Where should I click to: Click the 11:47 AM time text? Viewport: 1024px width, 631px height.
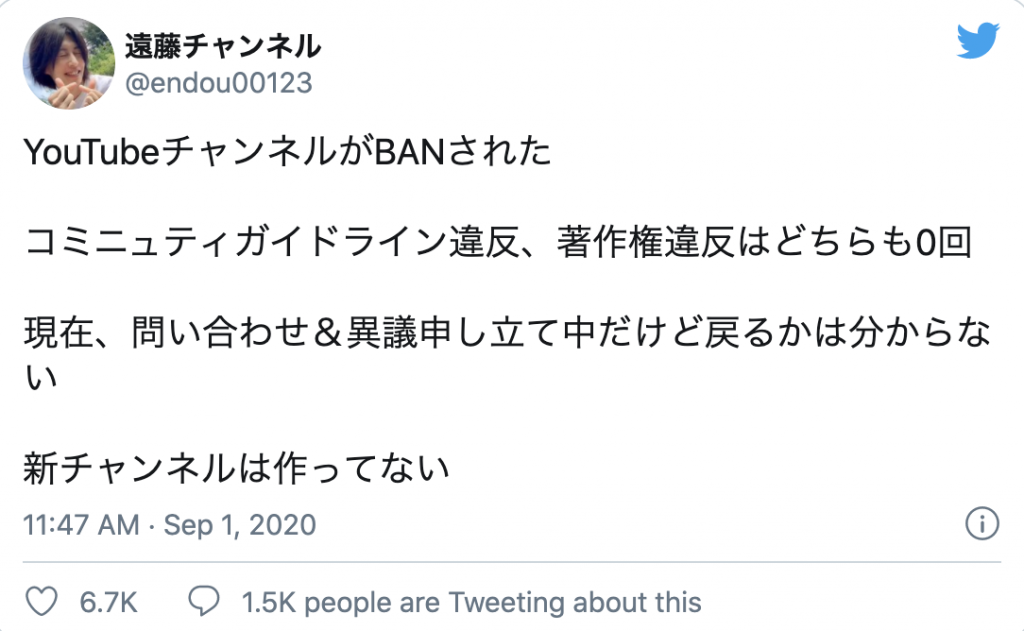80,524
